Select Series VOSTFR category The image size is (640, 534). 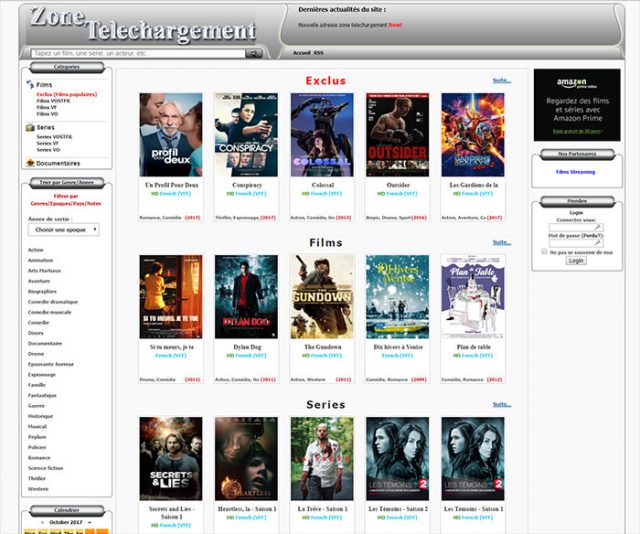(54, 137)
